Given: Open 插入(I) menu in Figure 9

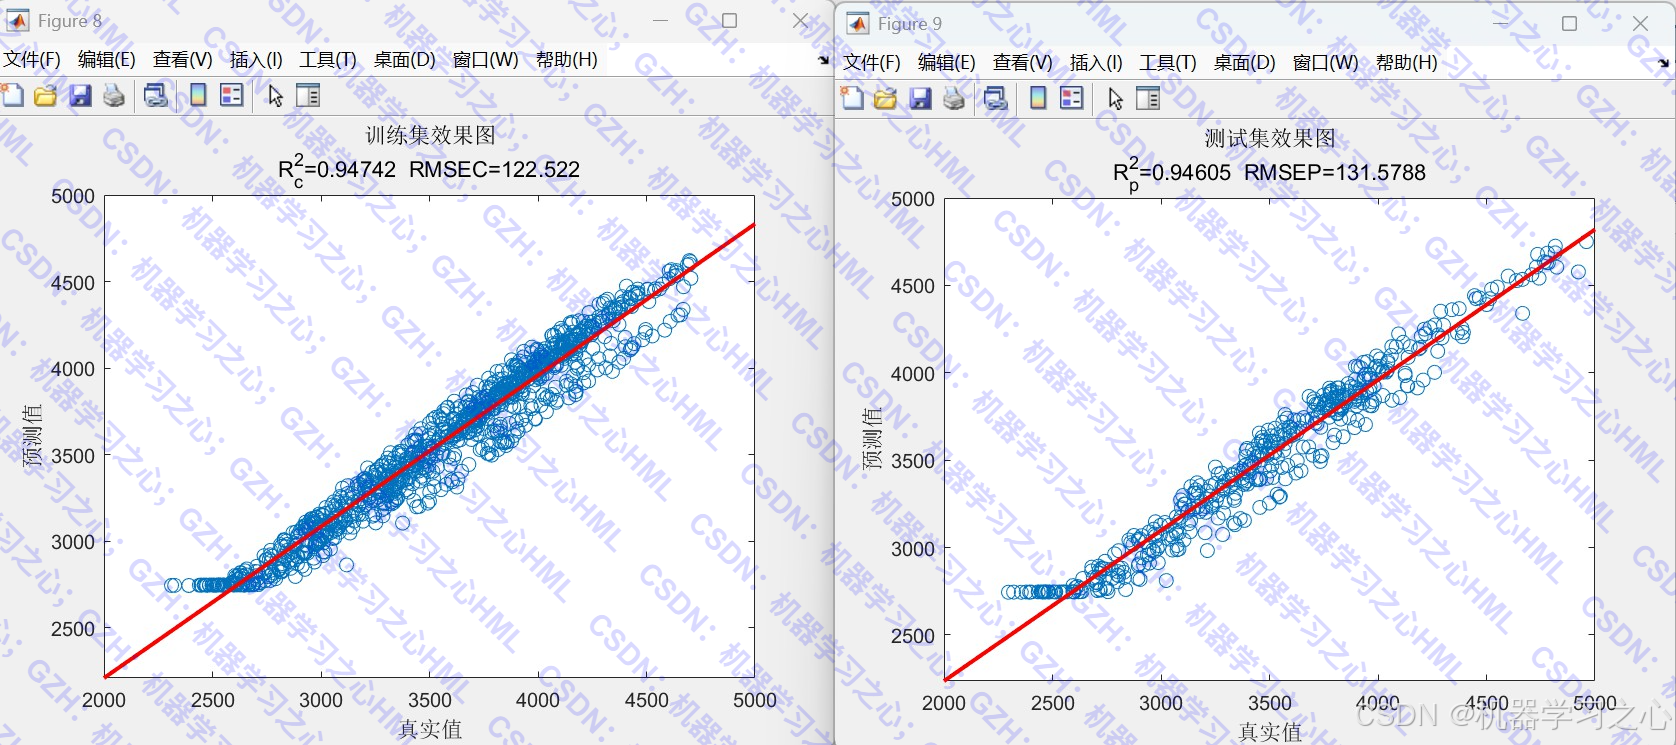Looking at the screenshot, I should pos(1096,63).
